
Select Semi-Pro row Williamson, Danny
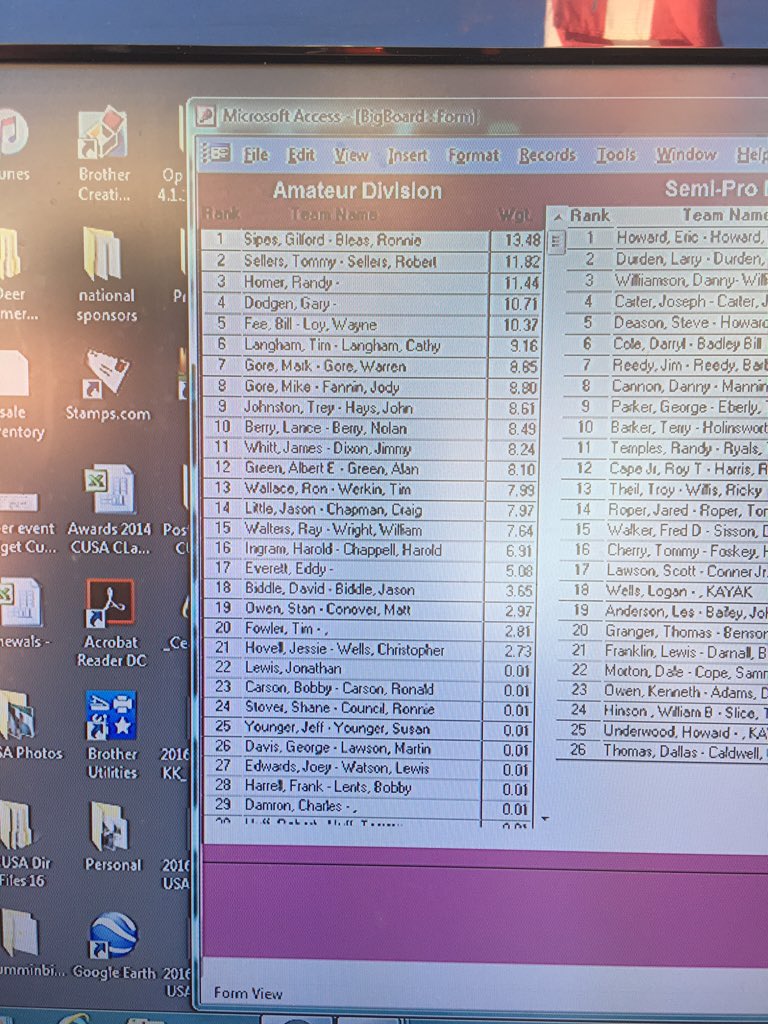point(666,281)
